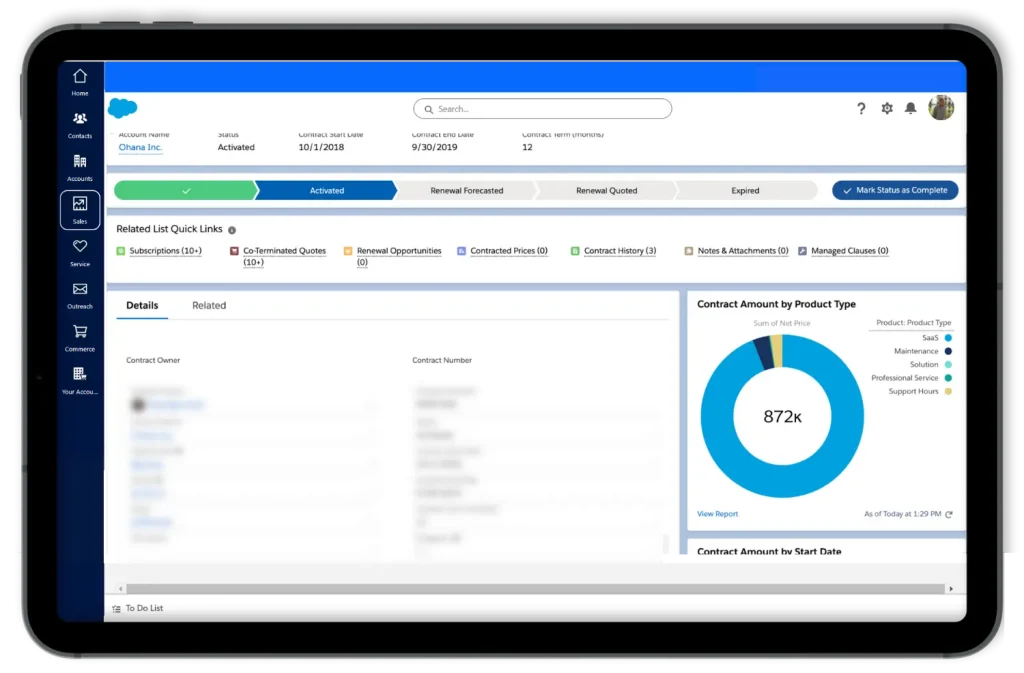Click the SaaS legend color dot
This screenshot has height=673, width=1024.
[948, 338]
